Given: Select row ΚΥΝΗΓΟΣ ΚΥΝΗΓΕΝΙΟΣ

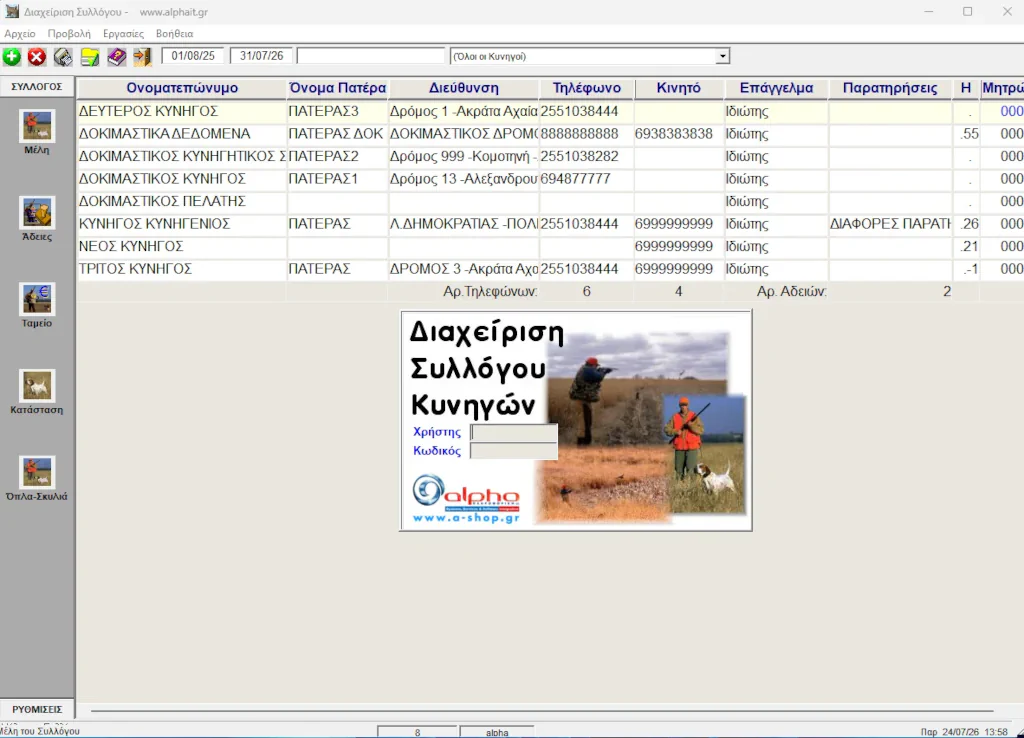Looking at the screenshot, I should [551, 224].
